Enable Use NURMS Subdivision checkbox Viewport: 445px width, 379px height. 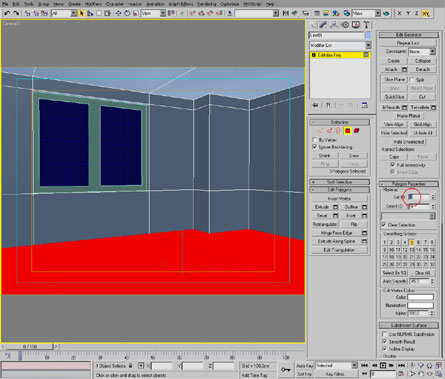[x=384, y=334]
